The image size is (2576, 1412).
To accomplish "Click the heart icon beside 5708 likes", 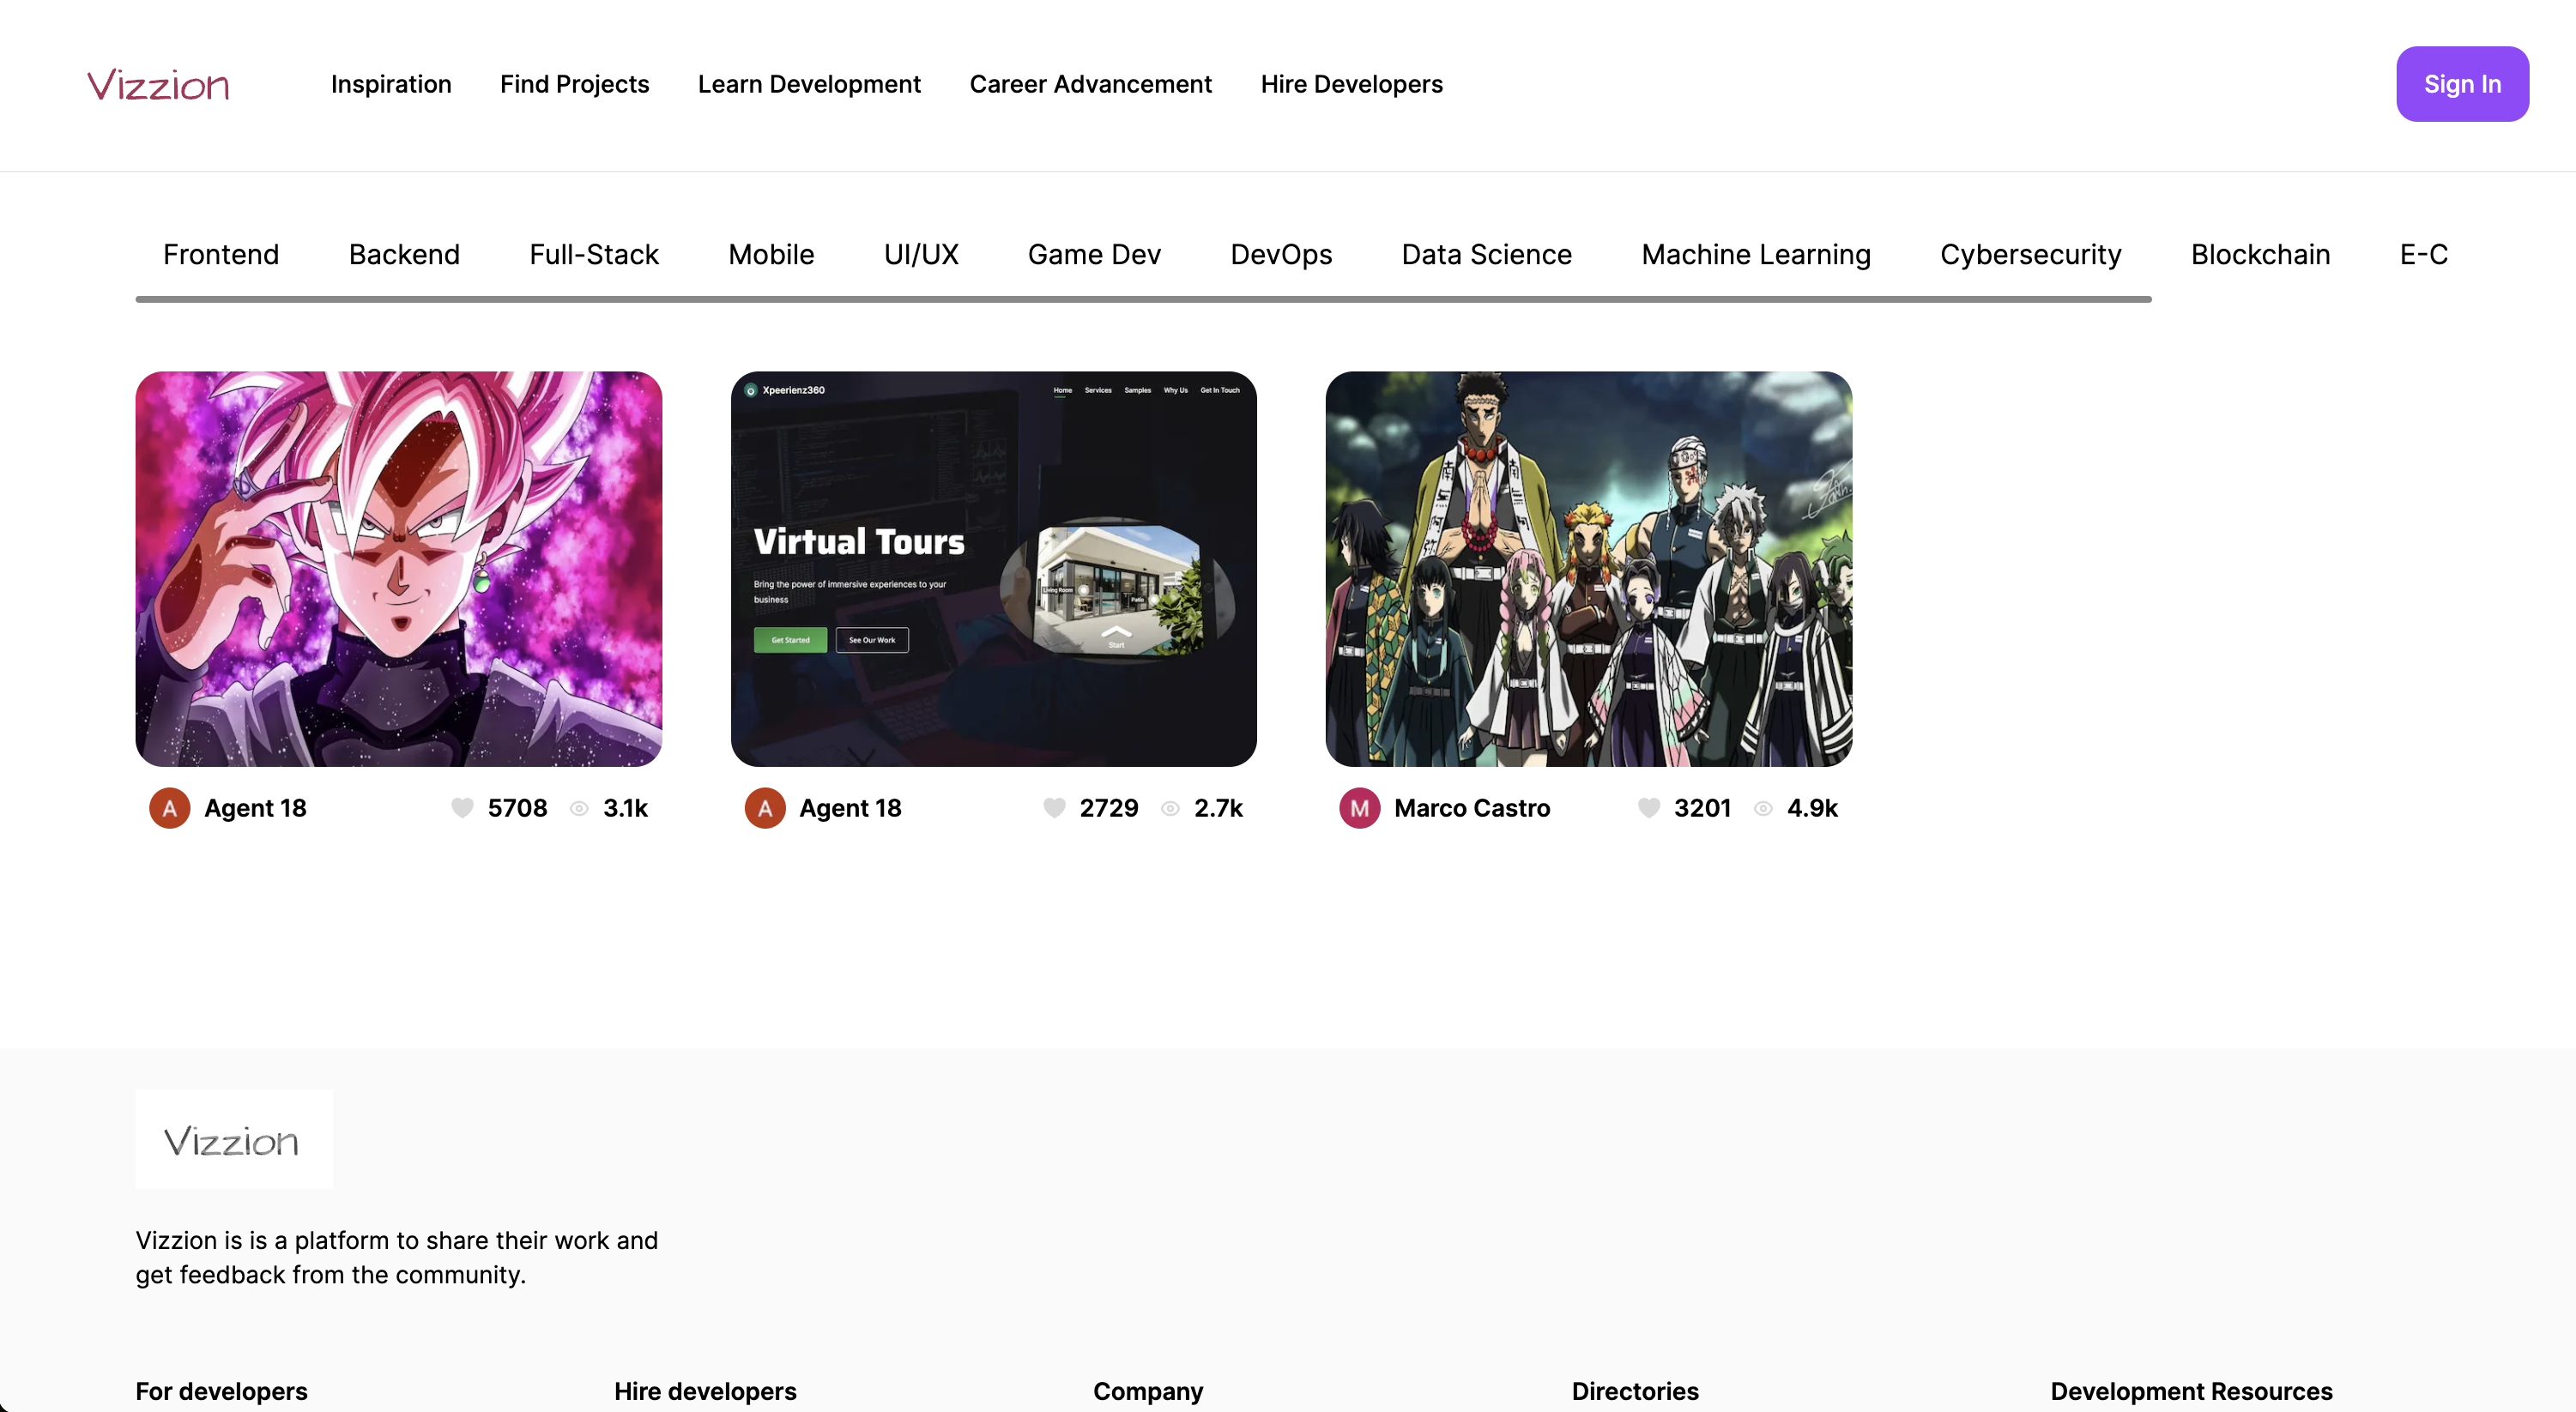I will coord(462,808).
